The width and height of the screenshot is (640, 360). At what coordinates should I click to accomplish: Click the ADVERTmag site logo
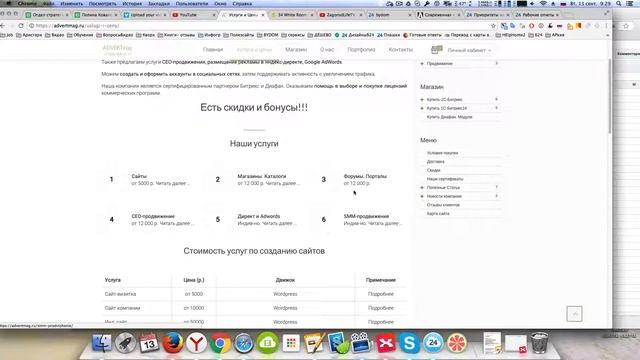117,50
